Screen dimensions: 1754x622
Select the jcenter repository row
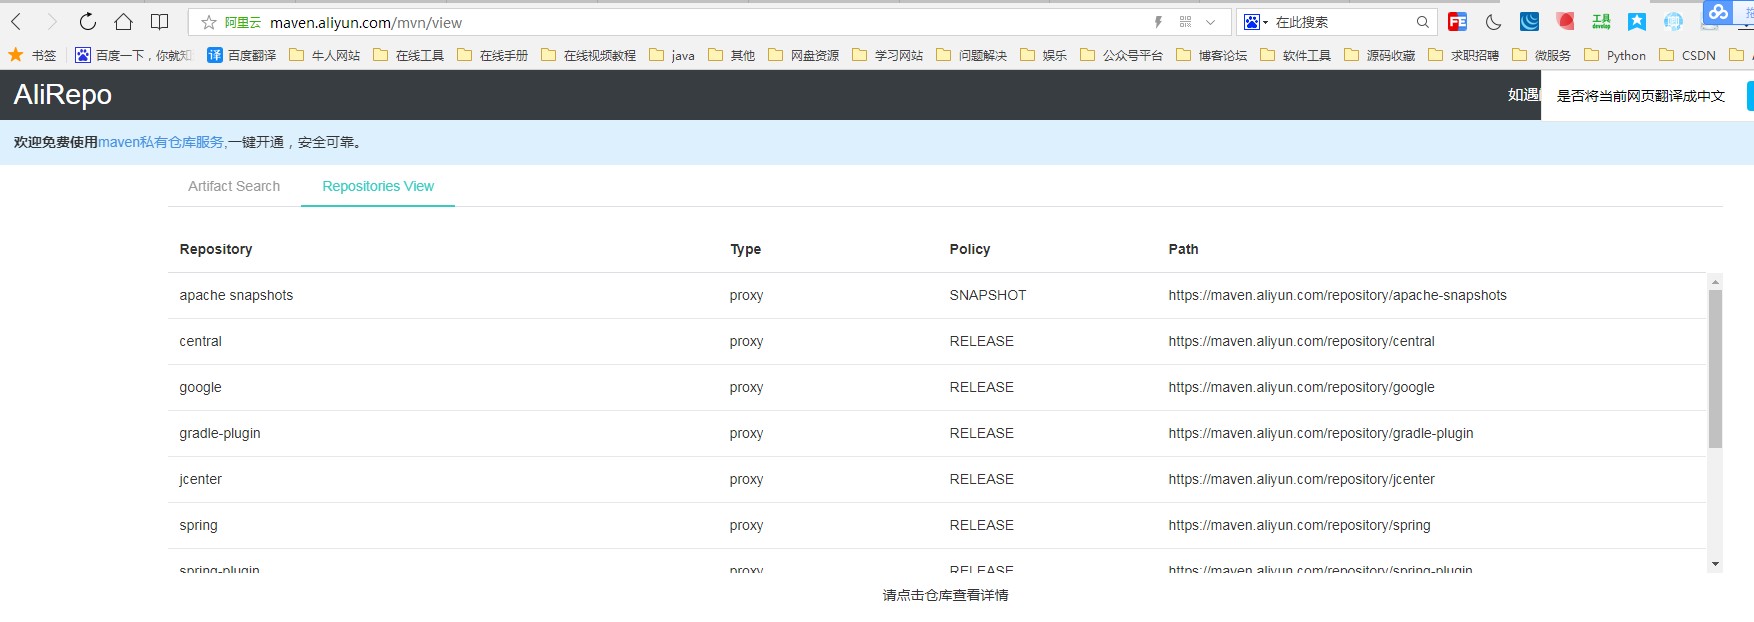click(x=937, y=479)
